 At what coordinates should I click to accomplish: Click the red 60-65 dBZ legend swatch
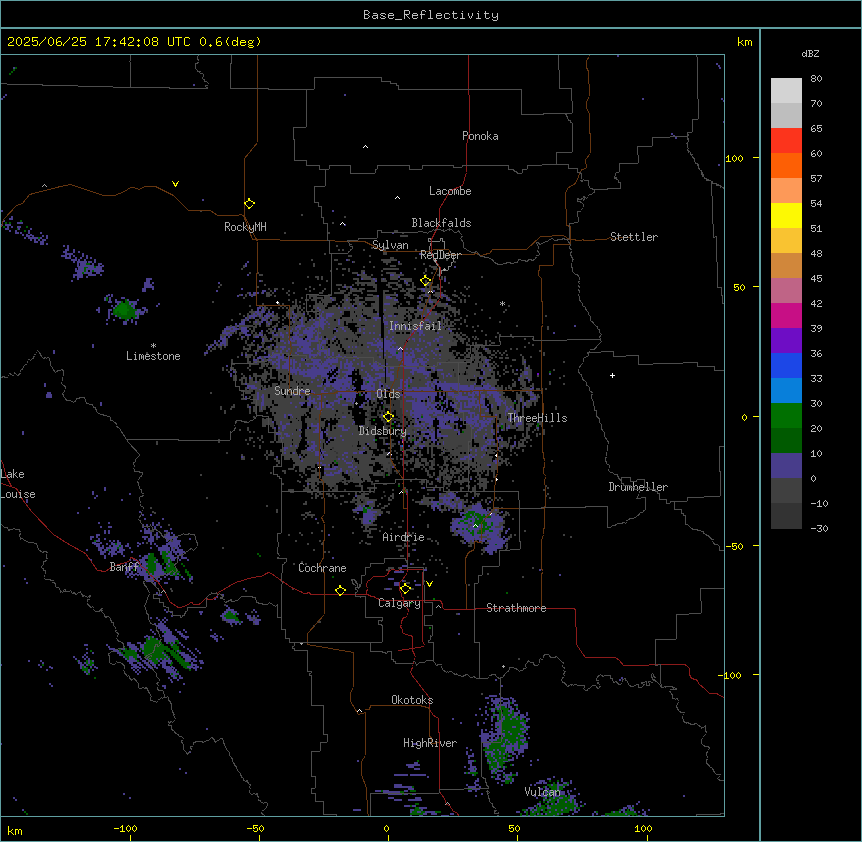pyautogui.click(x=786, y=141)
